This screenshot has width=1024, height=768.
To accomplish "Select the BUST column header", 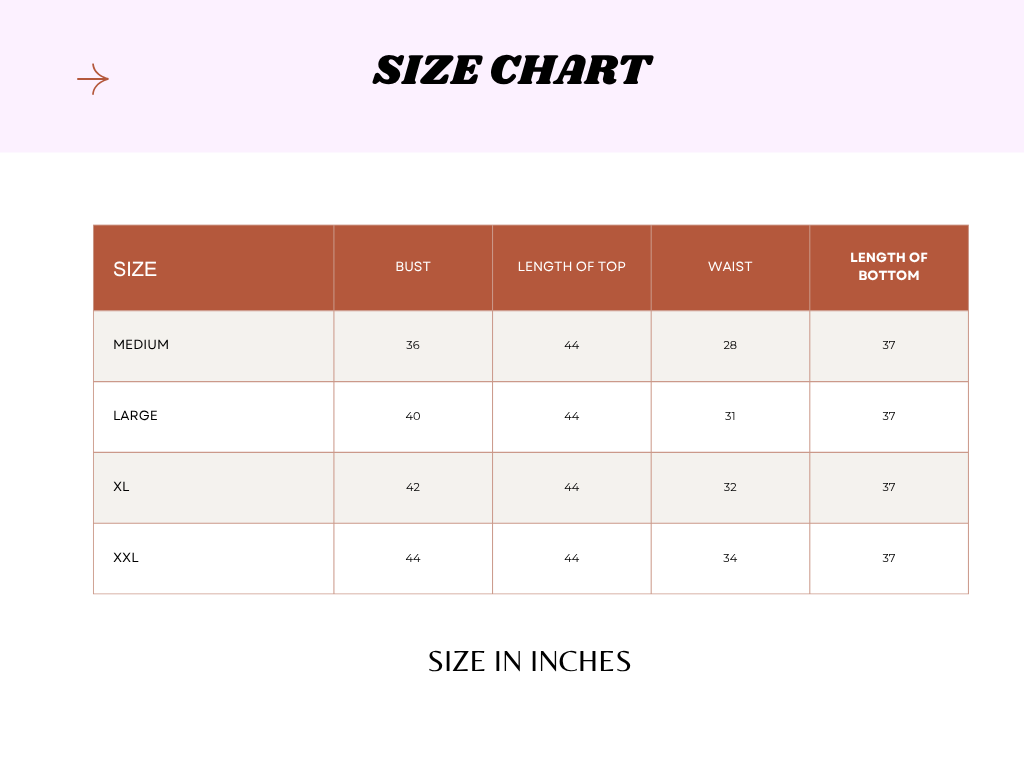I will (x=413, y=267).
